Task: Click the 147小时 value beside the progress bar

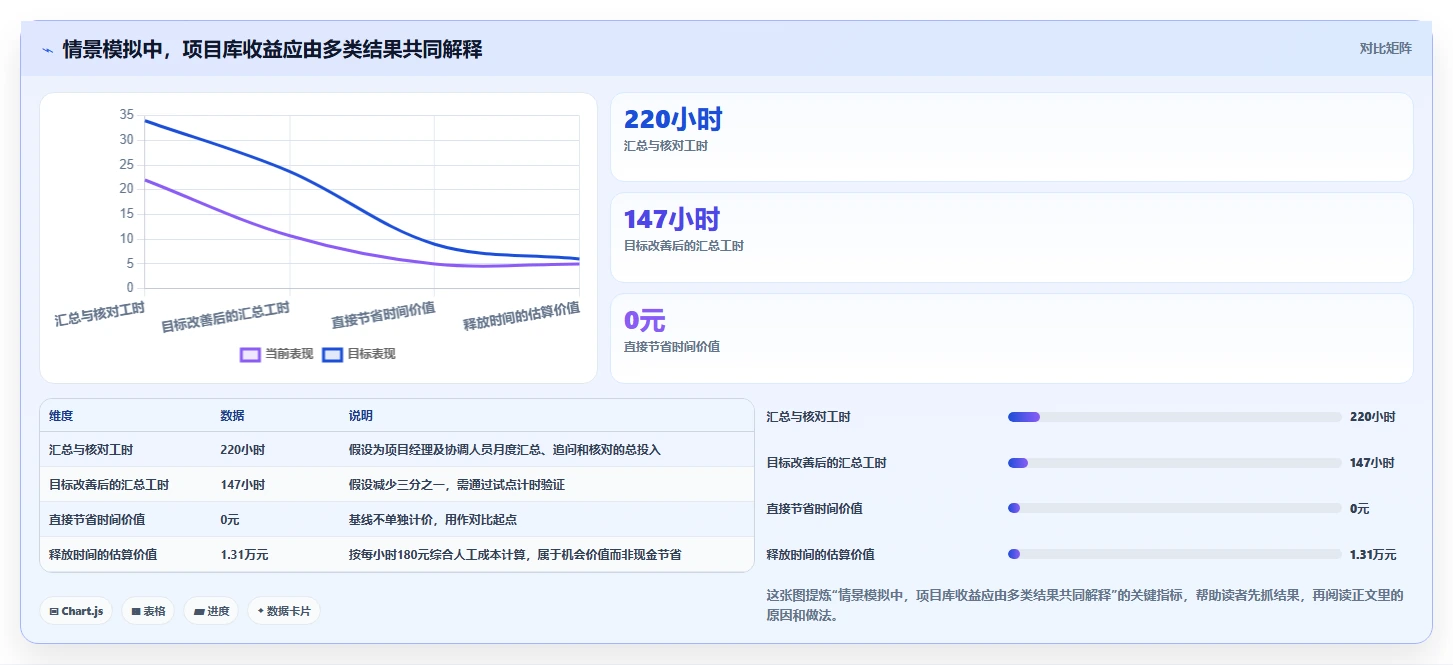Action: point(1372,463)
